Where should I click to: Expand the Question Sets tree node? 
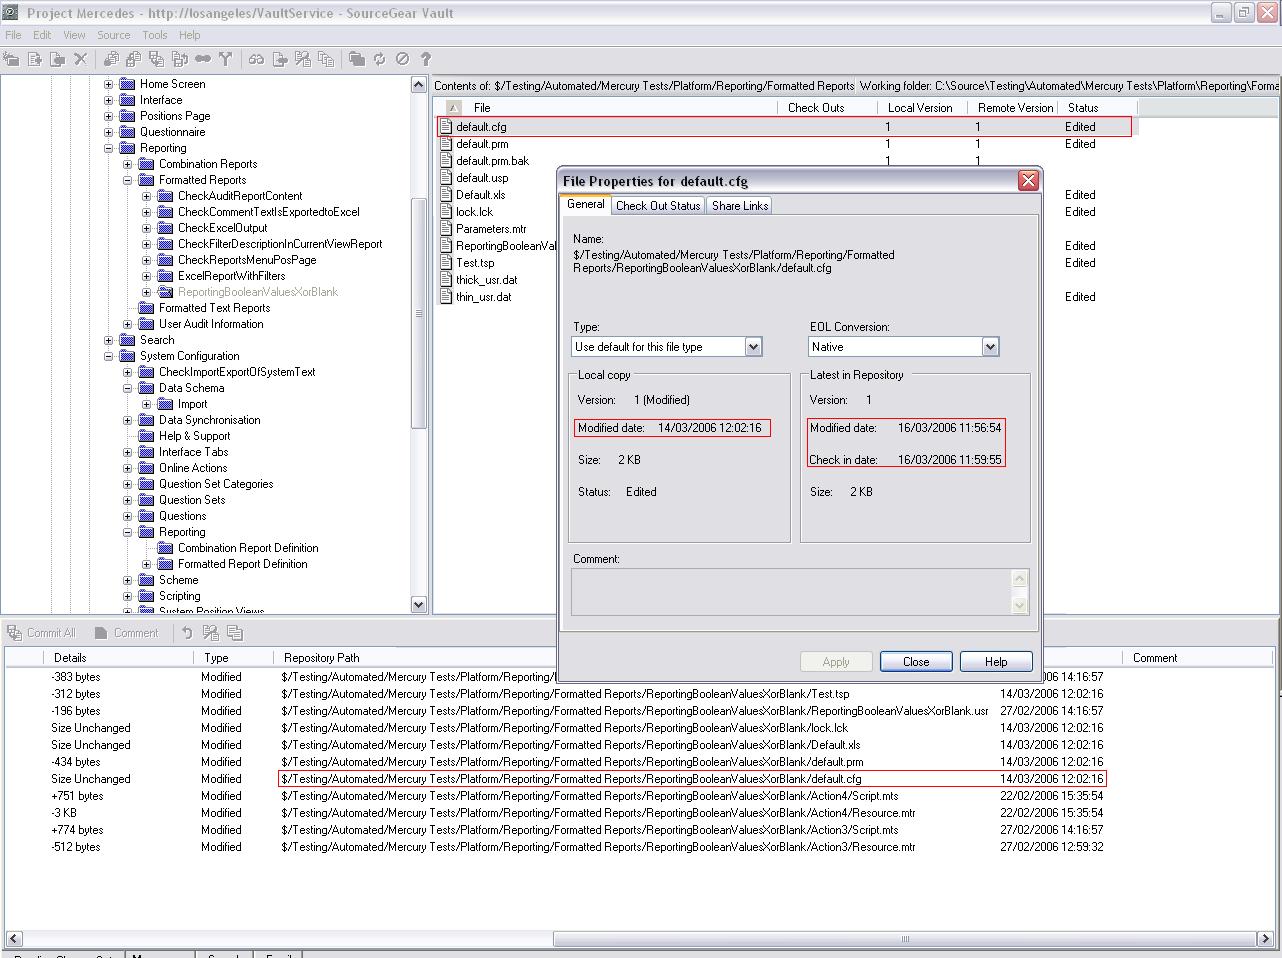(127, 500)
